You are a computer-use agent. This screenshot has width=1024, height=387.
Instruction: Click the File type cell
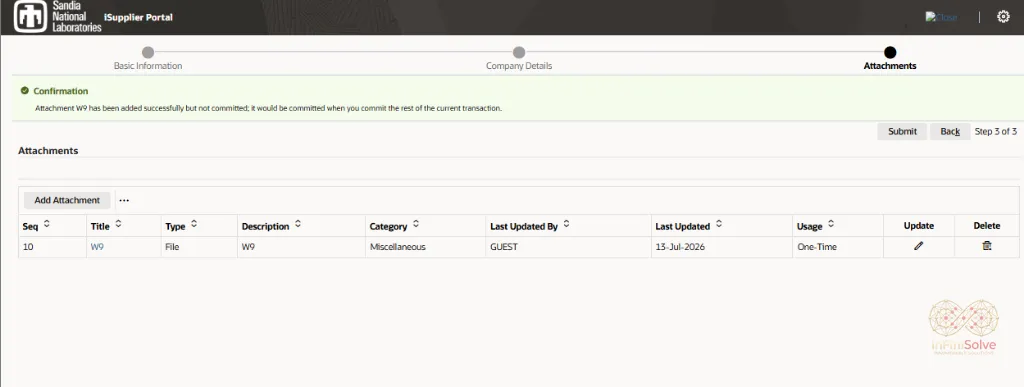pos(199,247)
